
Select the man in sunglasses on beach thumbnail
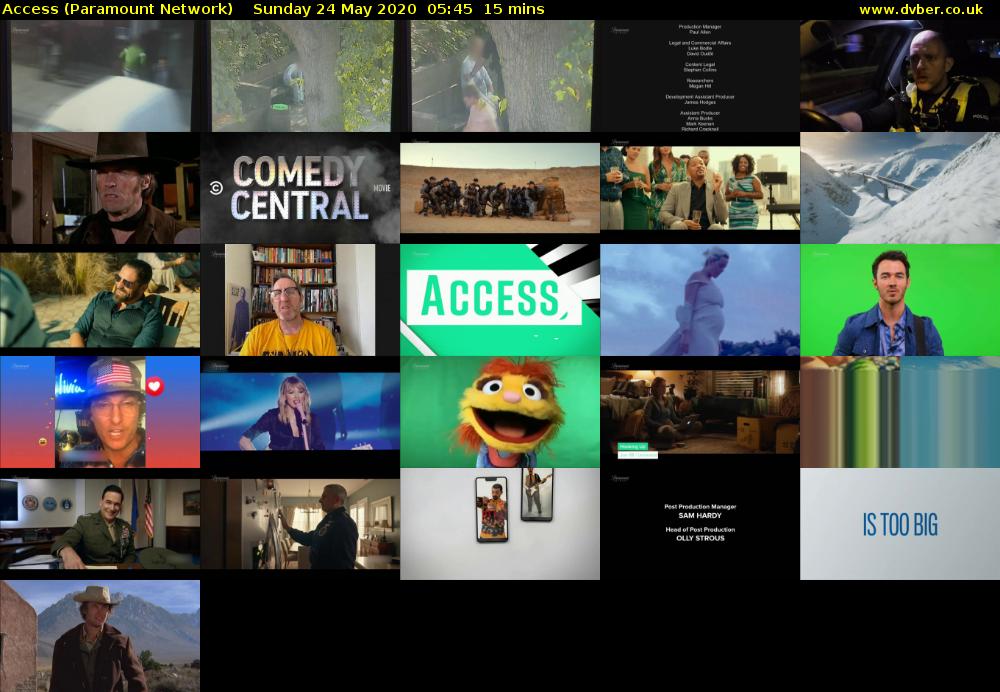pos(100,300)
